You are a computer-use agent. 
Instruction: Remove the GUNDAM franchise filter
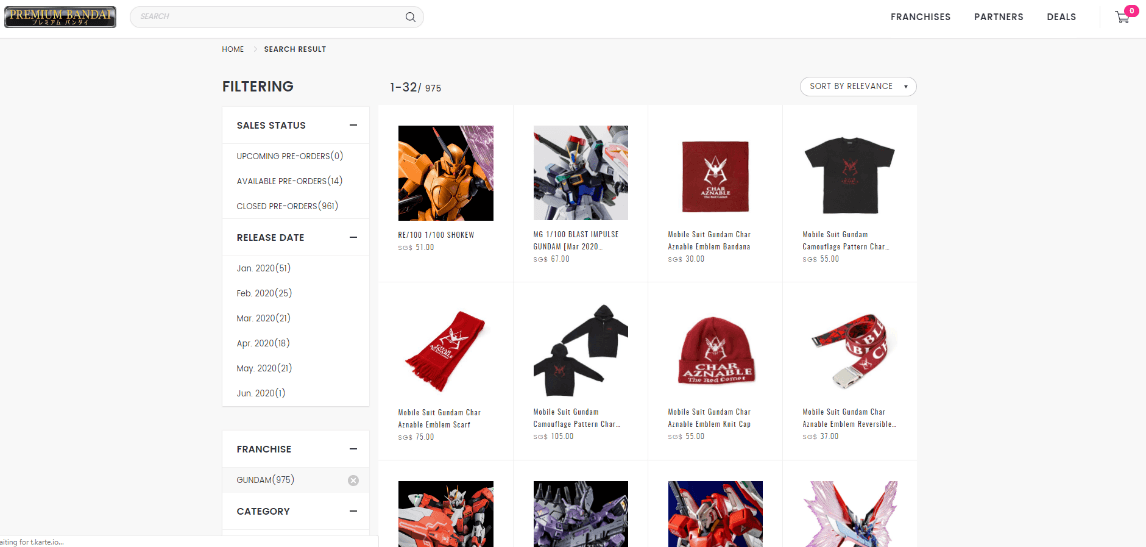pos(353,480)
